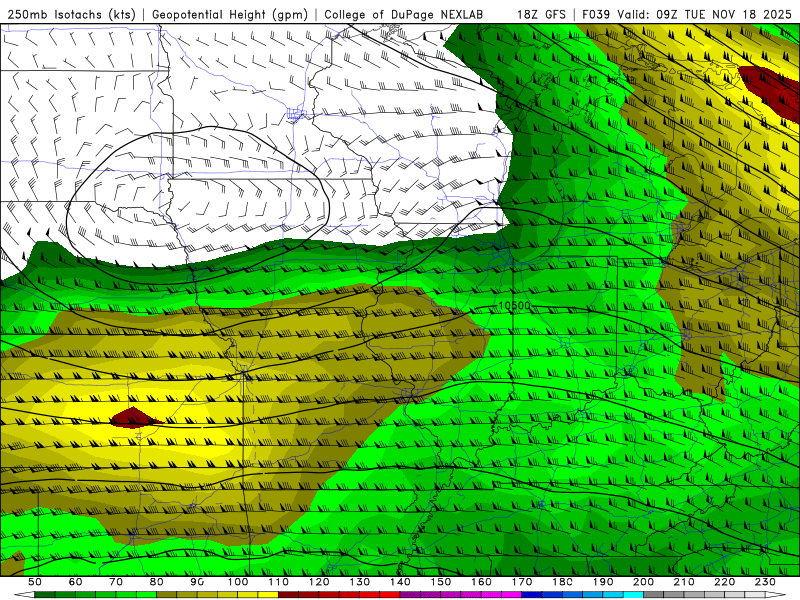The image size is (800, 600).
Task: Click the "70" color scale label
Action: coord(116,582)
